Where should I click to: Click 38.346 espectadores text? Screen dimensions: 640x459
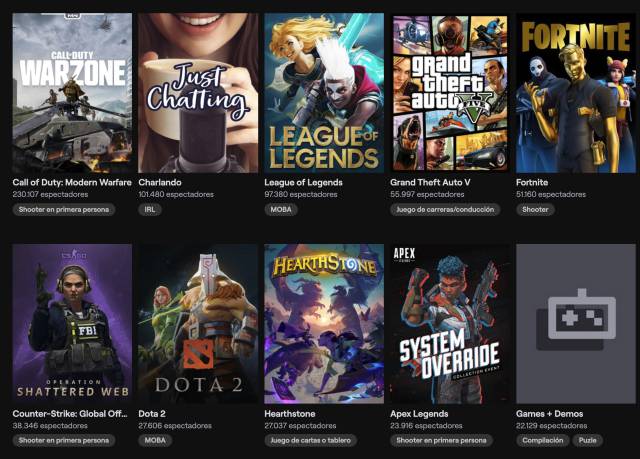[50, 426]
